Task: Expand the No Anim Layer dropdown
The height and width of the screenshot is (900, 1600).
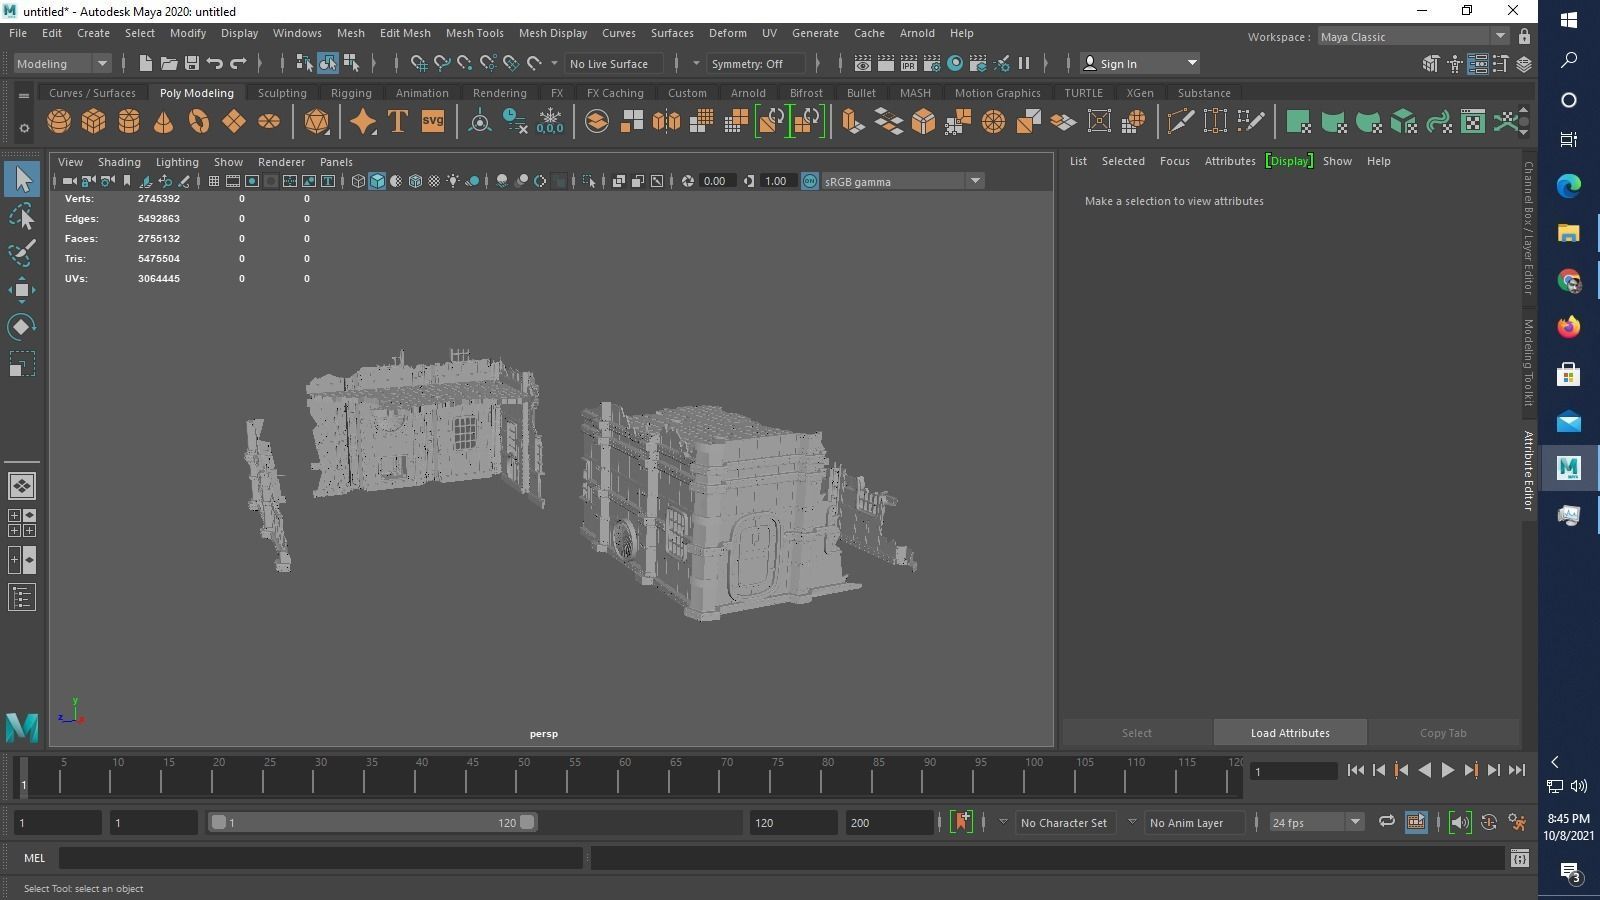Action: tap(1132, 822)
